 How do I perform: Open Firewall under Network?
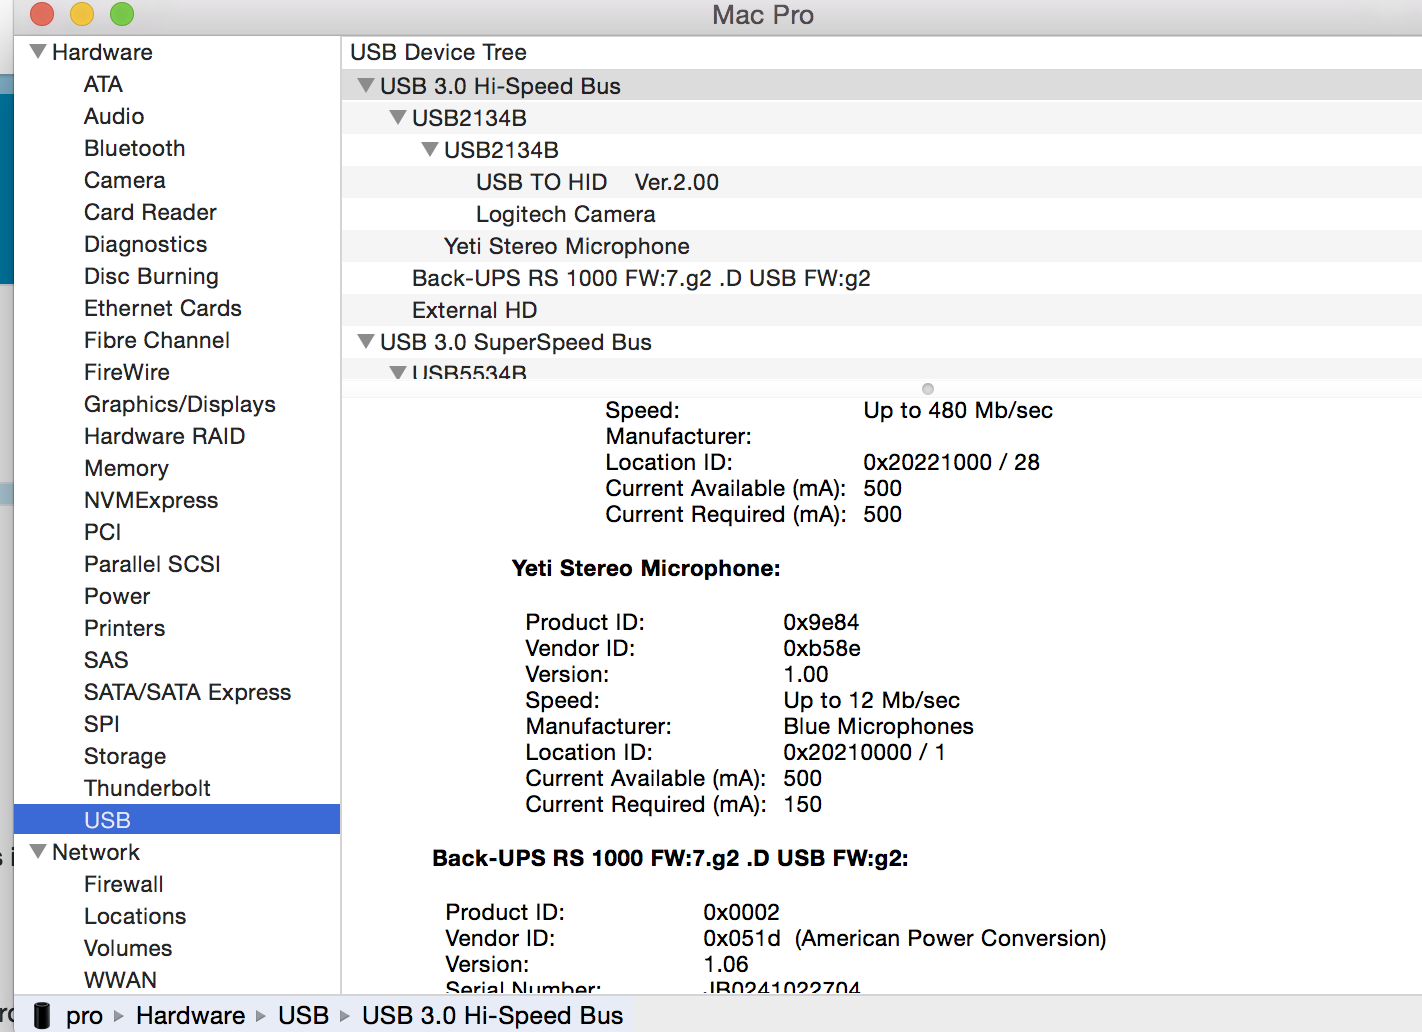point(124,884)
